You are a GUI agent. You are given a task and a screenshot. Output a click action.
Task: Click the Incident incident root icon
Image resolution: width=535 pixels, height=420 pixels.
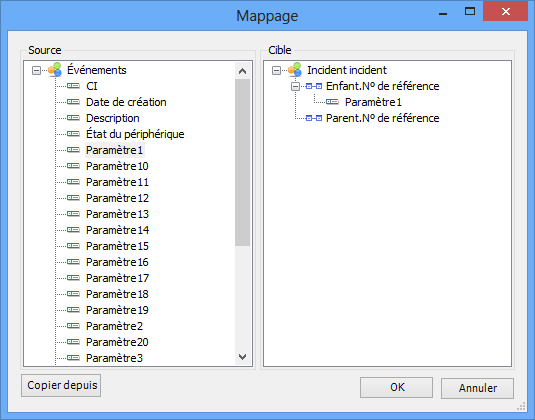[295, 70]
